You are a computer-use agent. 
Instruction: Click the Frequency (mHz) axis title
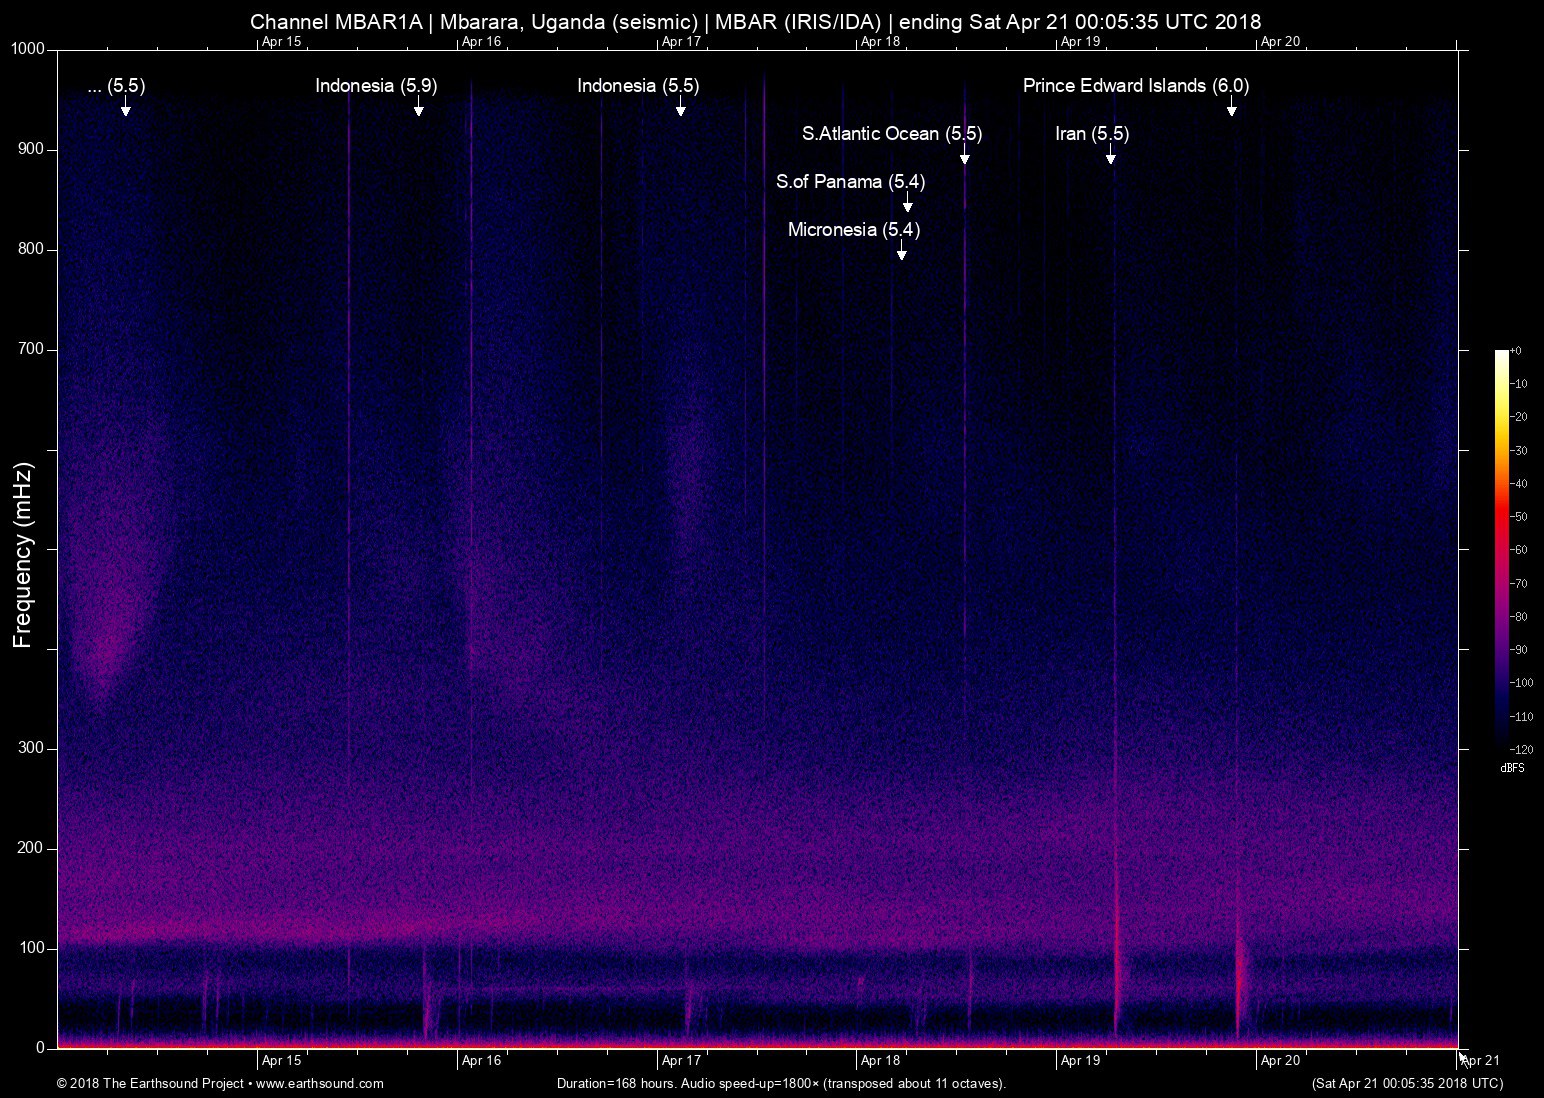[x=23, y=555]
